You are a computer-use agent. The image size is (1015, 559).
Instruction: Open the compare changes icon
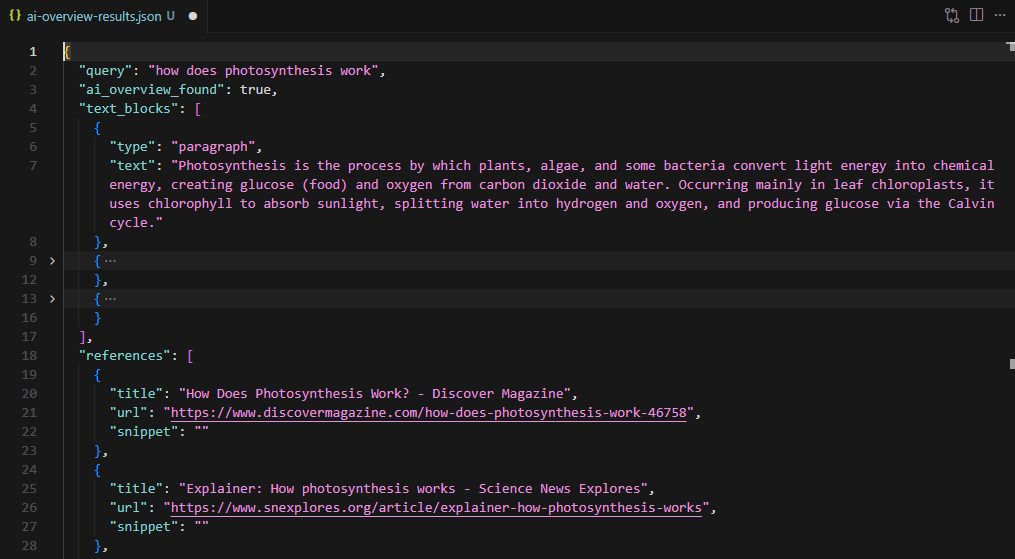952,16
